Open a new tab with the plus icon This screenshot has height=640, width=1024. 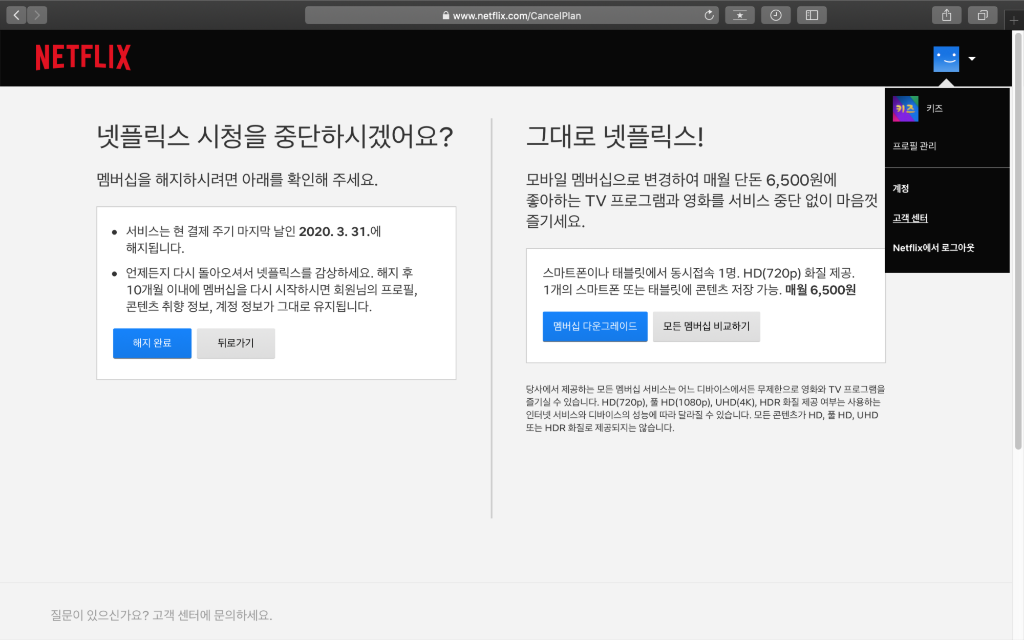click(x=1014, y=20)
